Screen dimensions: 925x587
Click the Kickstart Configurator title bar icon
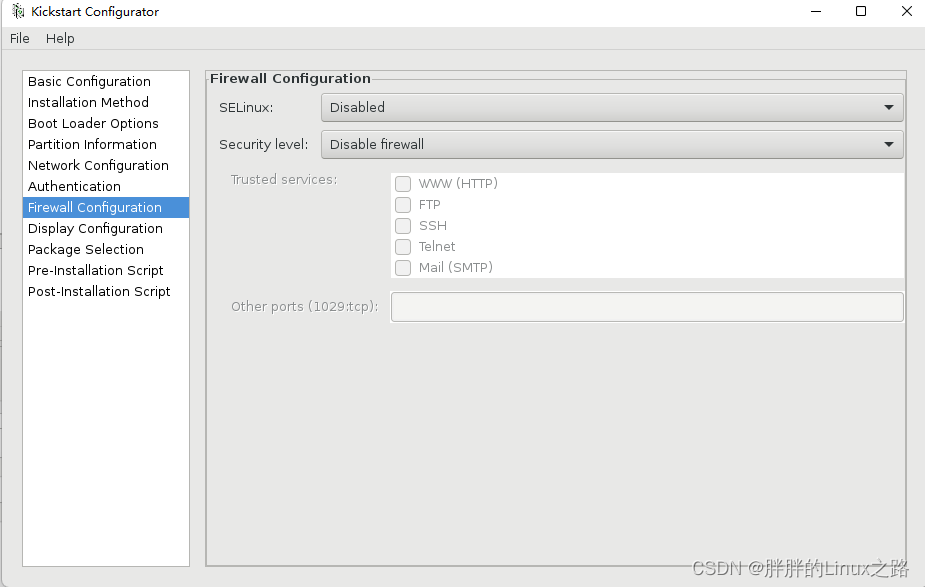(18, 12)
